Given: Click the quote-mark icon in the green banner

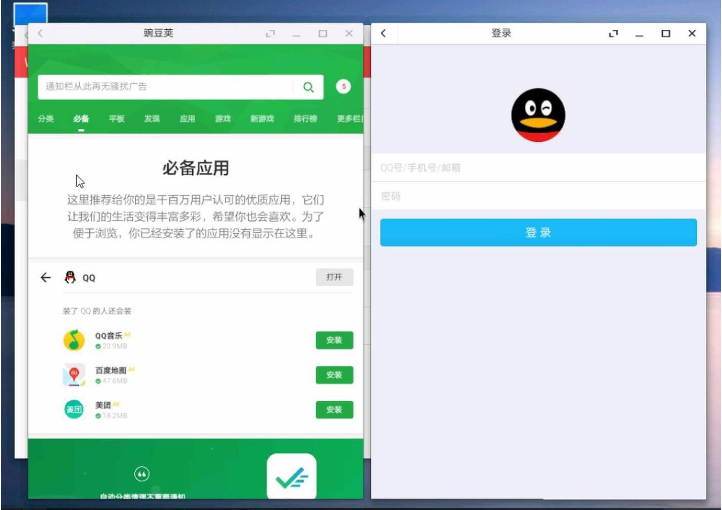Looking at the screenshot, I should [x=141, y=474].
